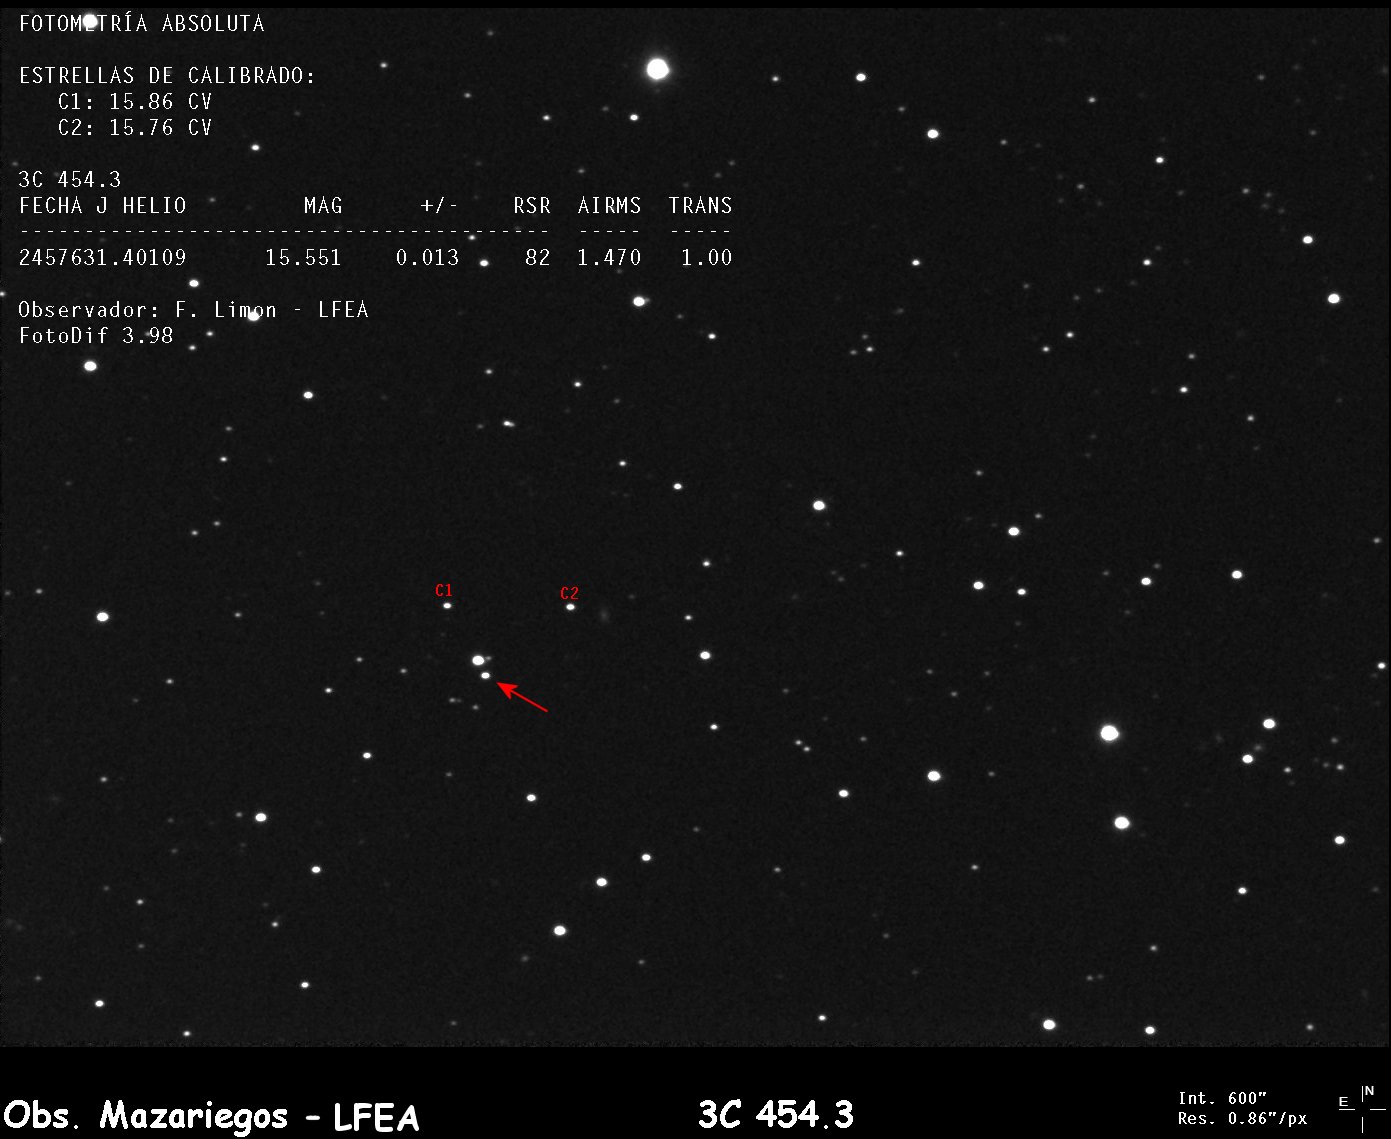Click the 'TRANS' column header

[700, 206]
